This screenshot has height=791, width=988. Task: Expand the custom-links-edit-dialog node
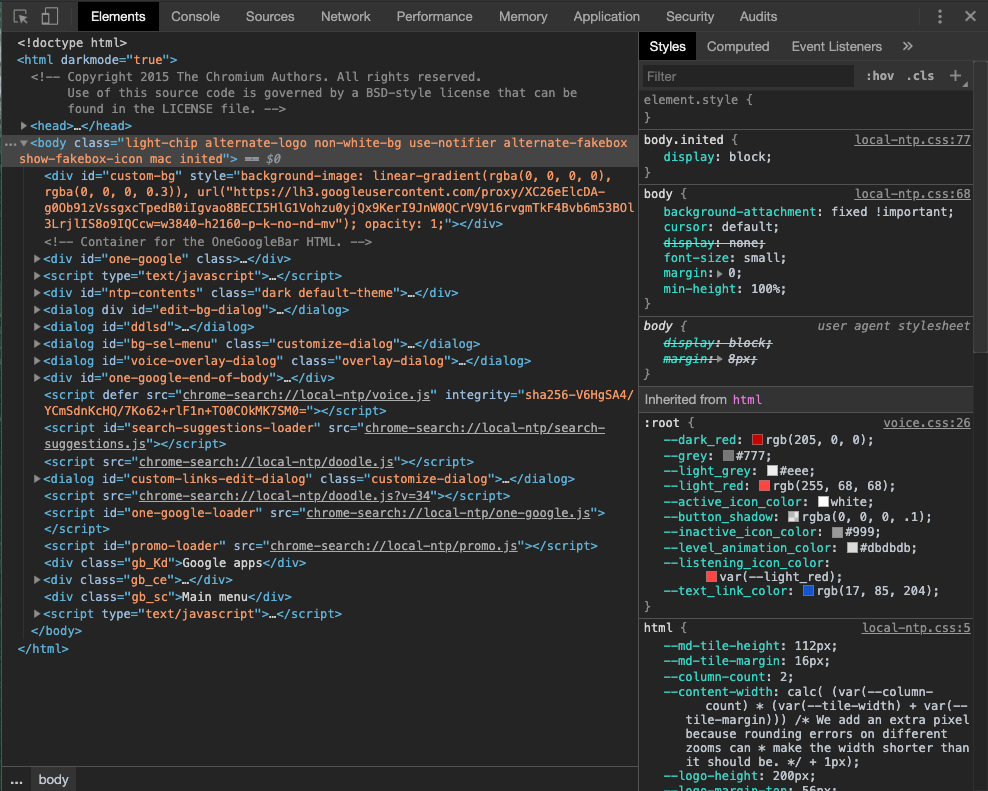pyautogui.click(x=37, y=479)
